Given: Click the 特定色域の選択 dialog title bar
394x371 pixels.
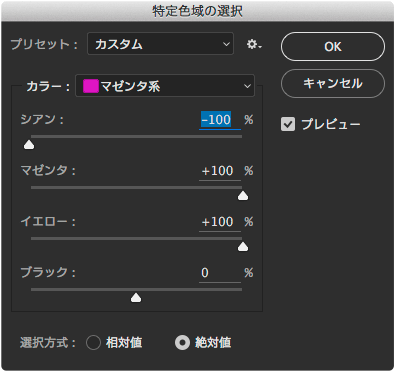Looking at the screenshot, I should tap(197, 11).
